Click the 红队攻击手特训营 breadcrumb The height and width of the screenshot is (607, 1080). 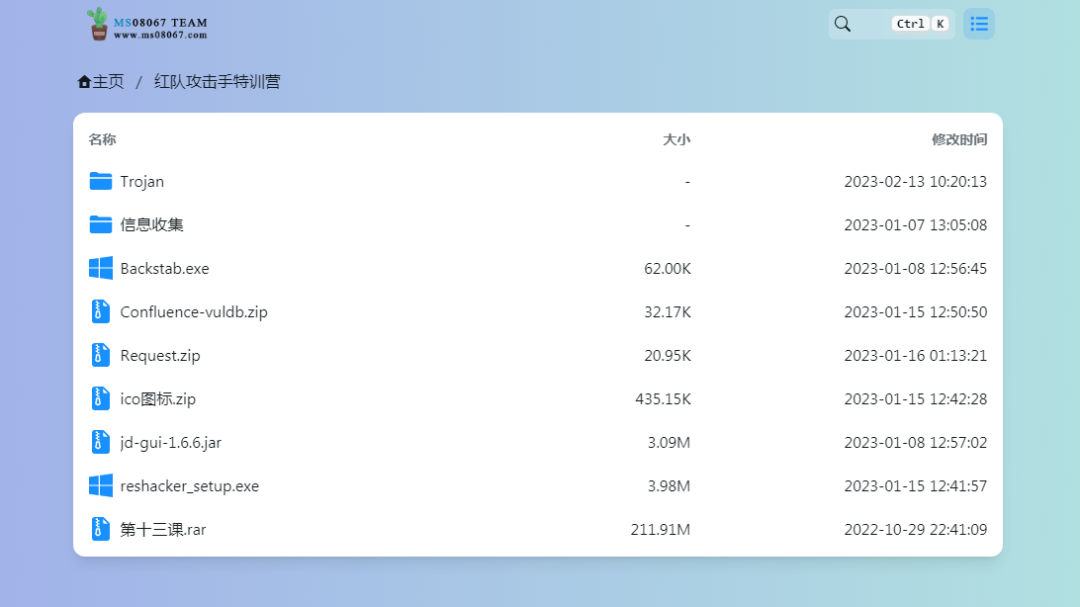pos(217,82)
